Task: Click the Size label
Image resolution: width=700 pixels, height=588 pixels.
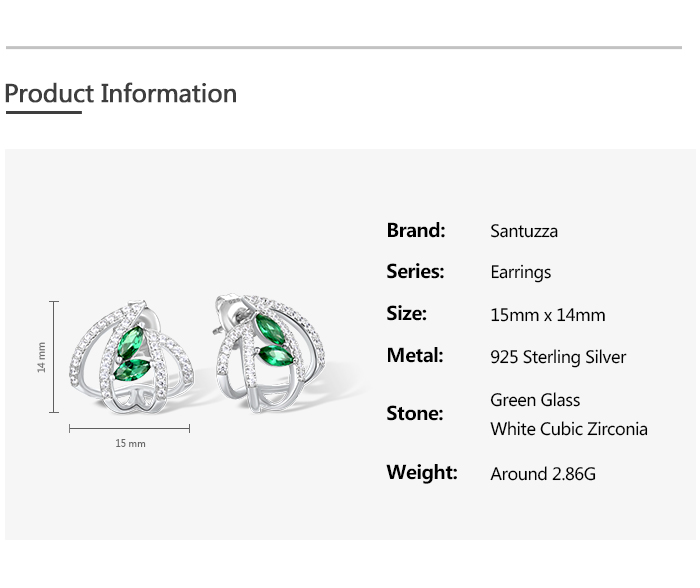Action: pos(406,313)
